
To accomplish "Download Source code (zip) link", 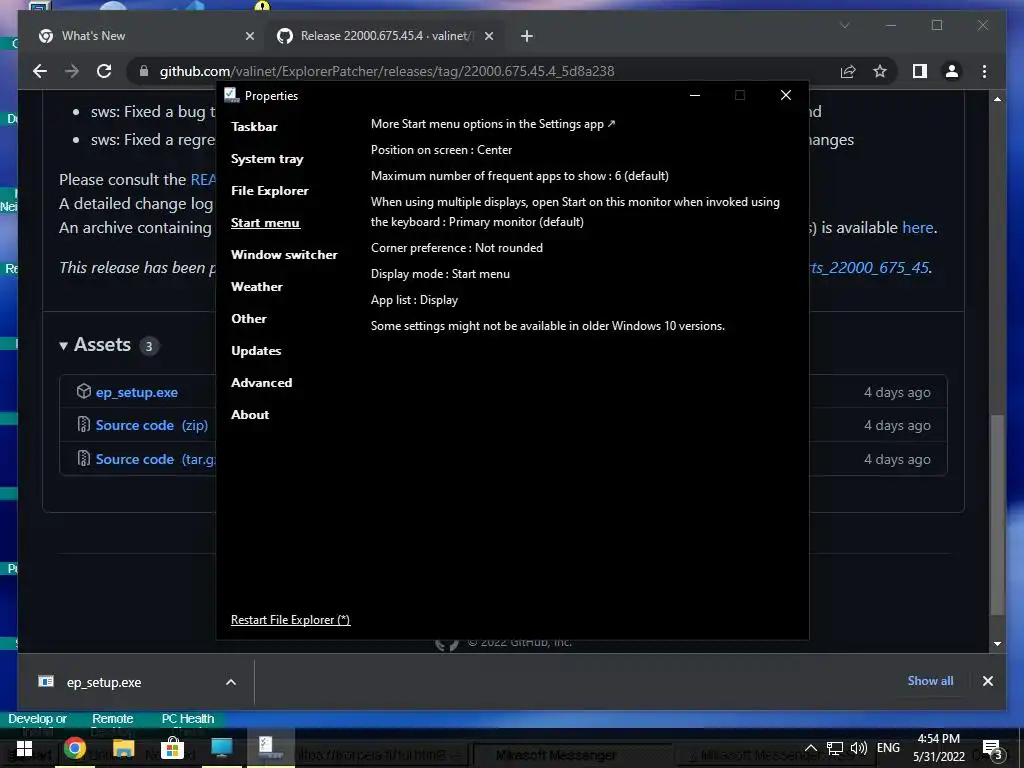I will (x=152, y=425).
